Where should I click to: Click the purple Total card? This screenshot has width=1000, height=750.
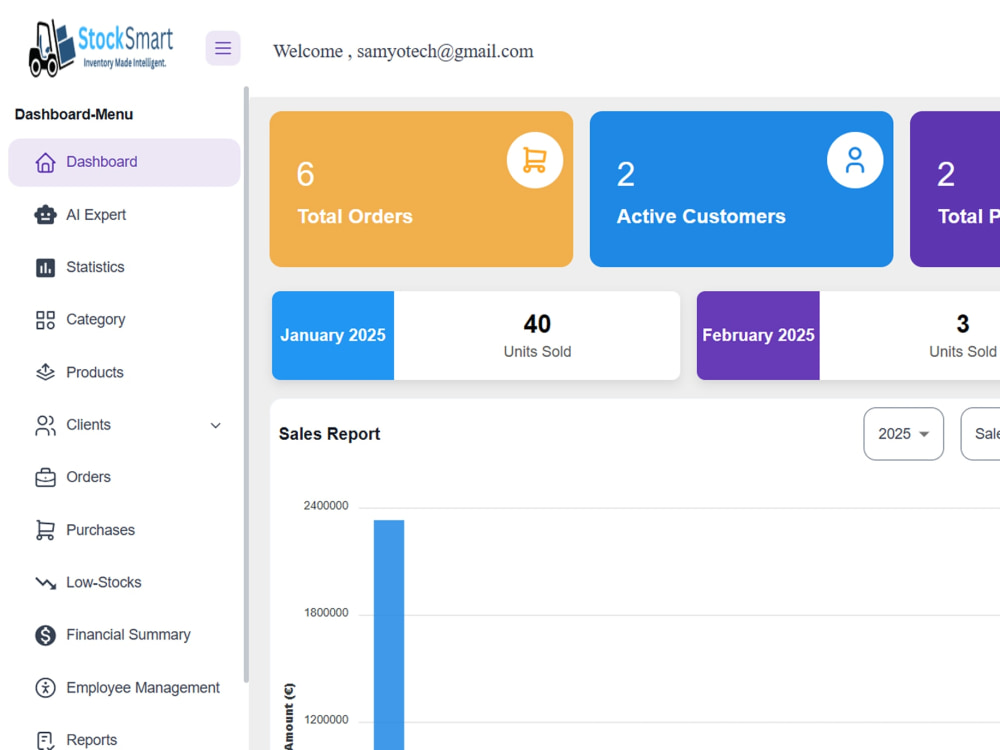[955, 189]
